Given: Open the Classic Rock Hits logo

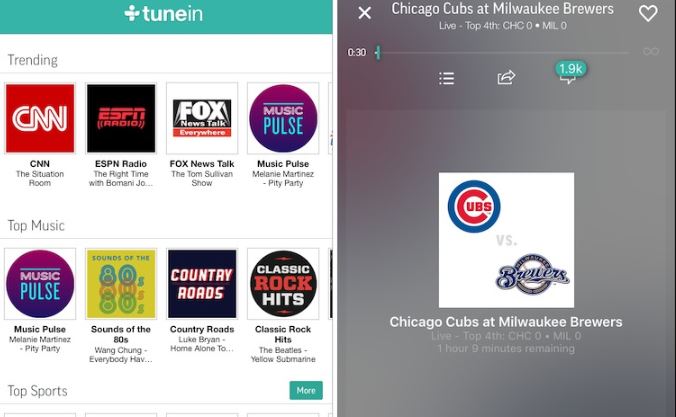Looking at the screenshot, I should [x=283, y=284].
